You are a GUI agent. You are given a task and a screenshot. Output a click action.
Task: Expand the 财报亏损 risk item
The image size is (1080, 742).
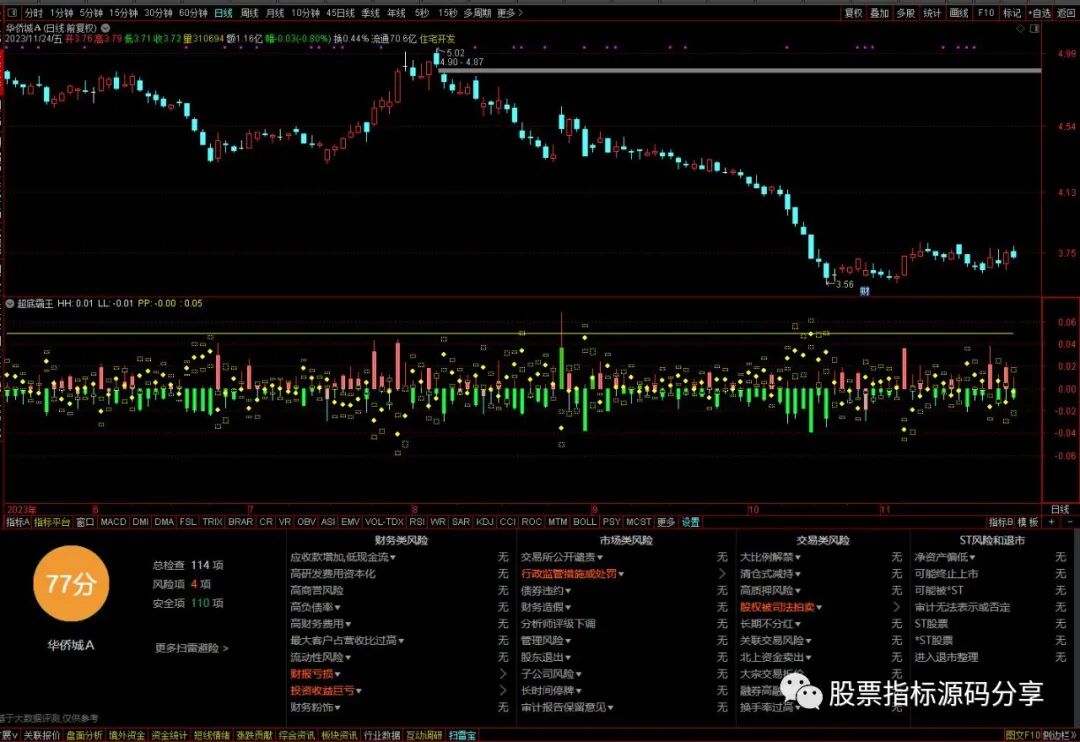pos(315,674)
